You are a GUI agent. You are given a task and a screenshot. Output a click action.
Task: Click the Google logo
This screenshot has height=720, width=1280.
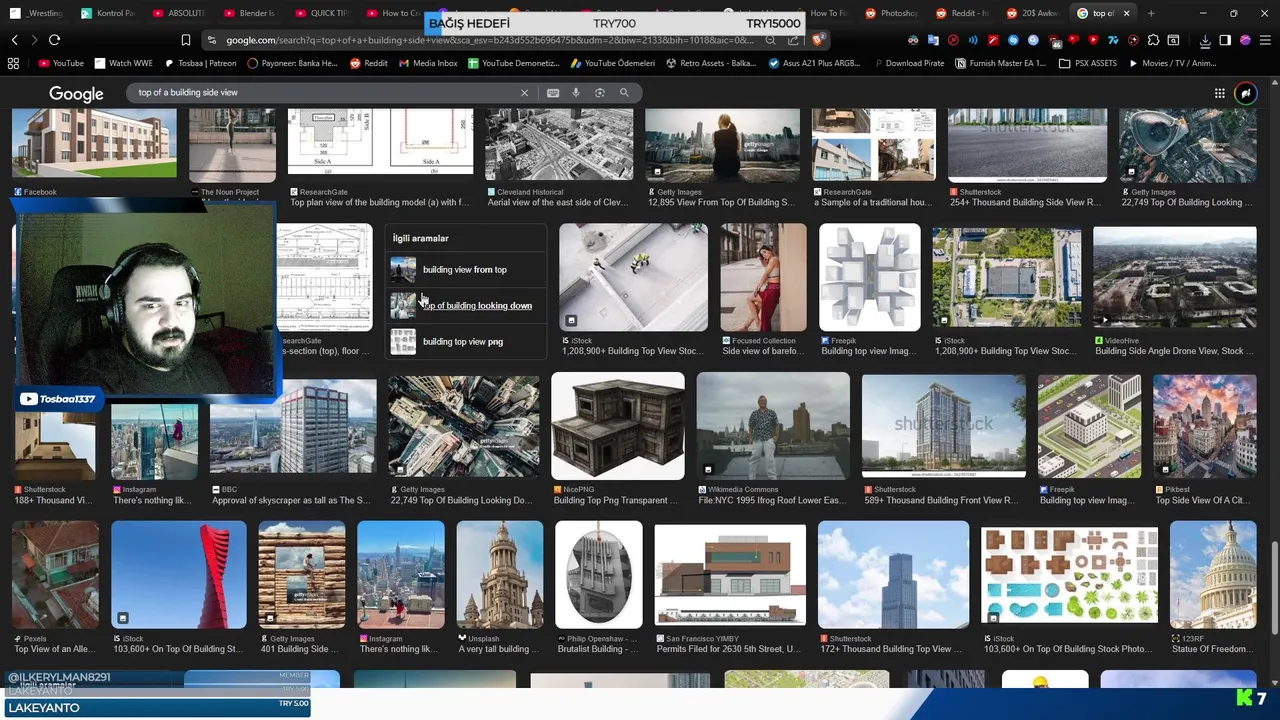coord(76,93)
